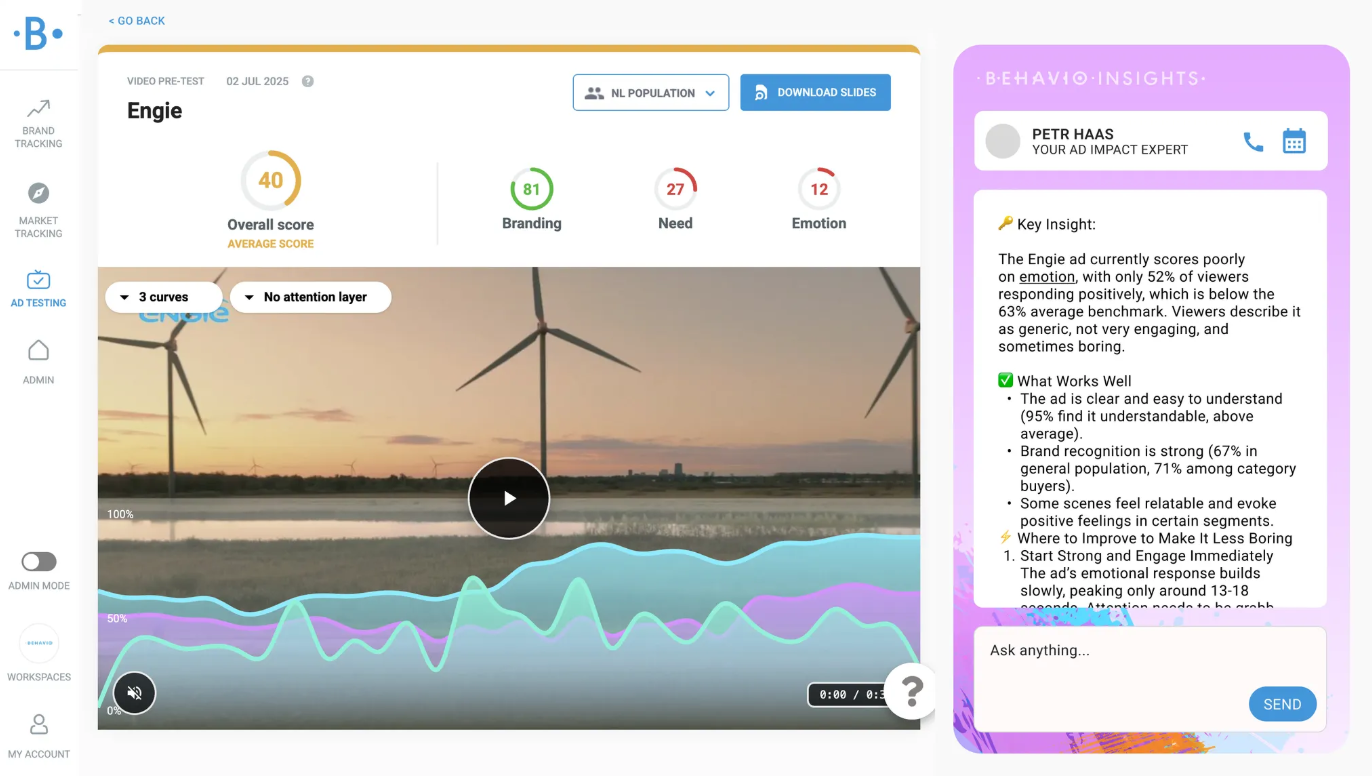The image size is (1372, 776).
Task: Unmute the video with the speaker icon
Action: click(135, 692)
